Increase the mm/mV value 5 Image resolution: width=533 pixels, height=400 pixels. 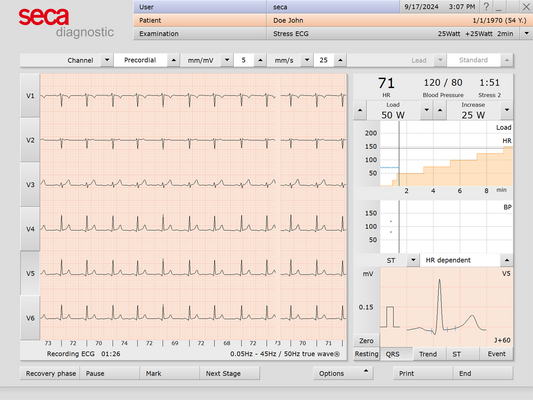260,60
